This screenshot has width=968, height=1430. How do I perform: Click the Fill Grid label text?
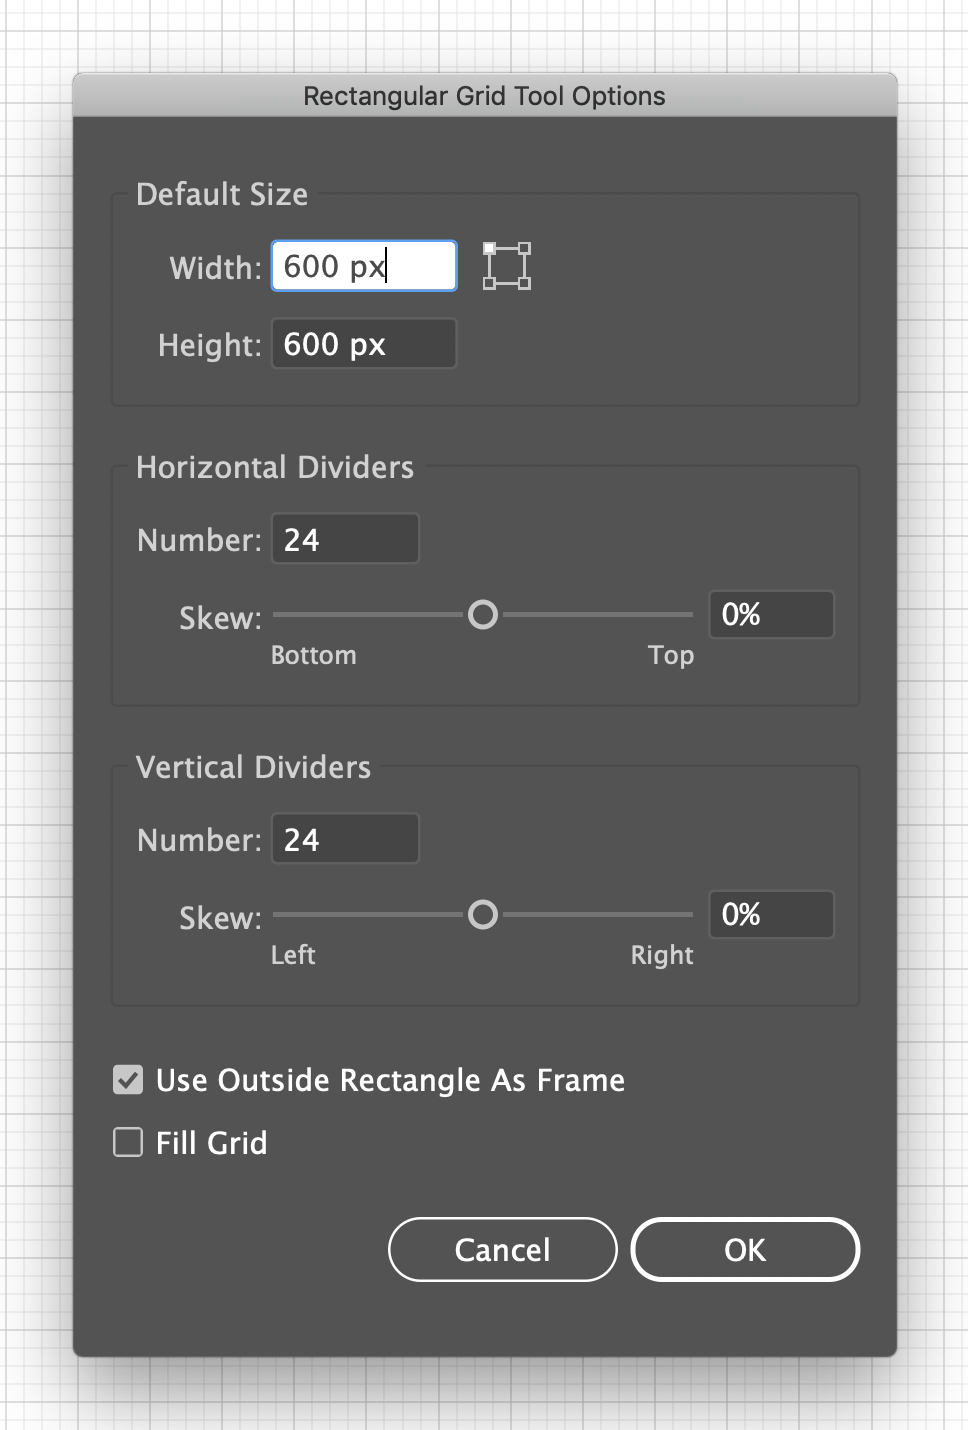click(x=211, y=1142)
